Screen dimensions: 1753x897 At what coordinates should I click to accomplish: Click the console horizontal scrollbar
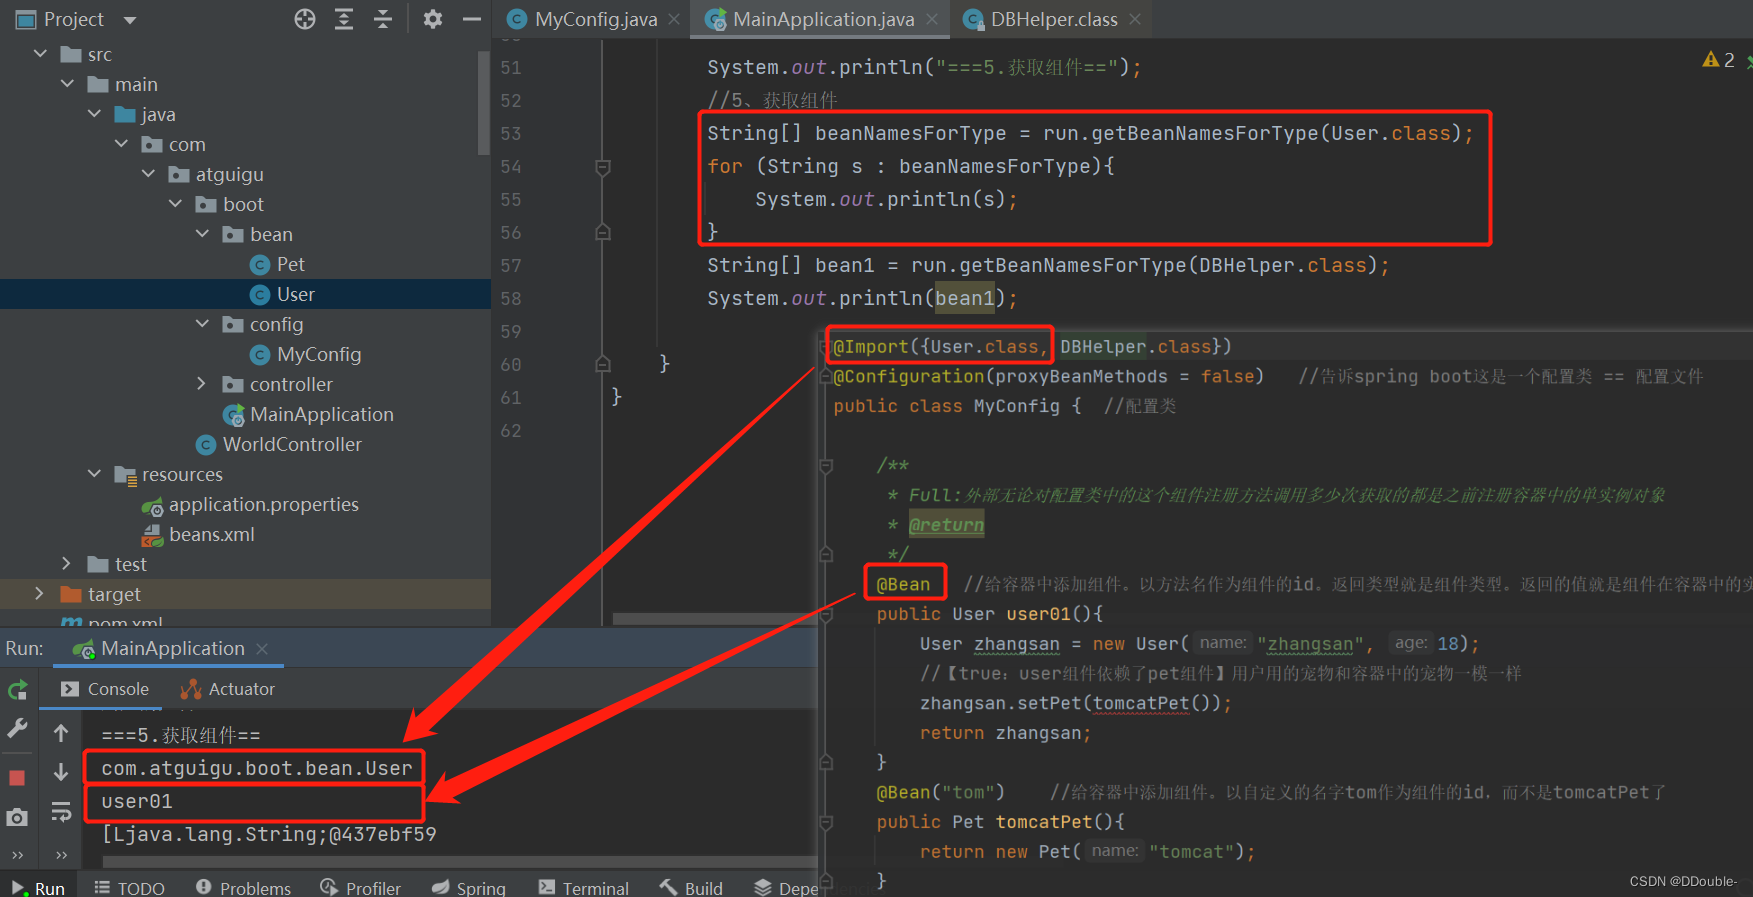click(460, 862)
